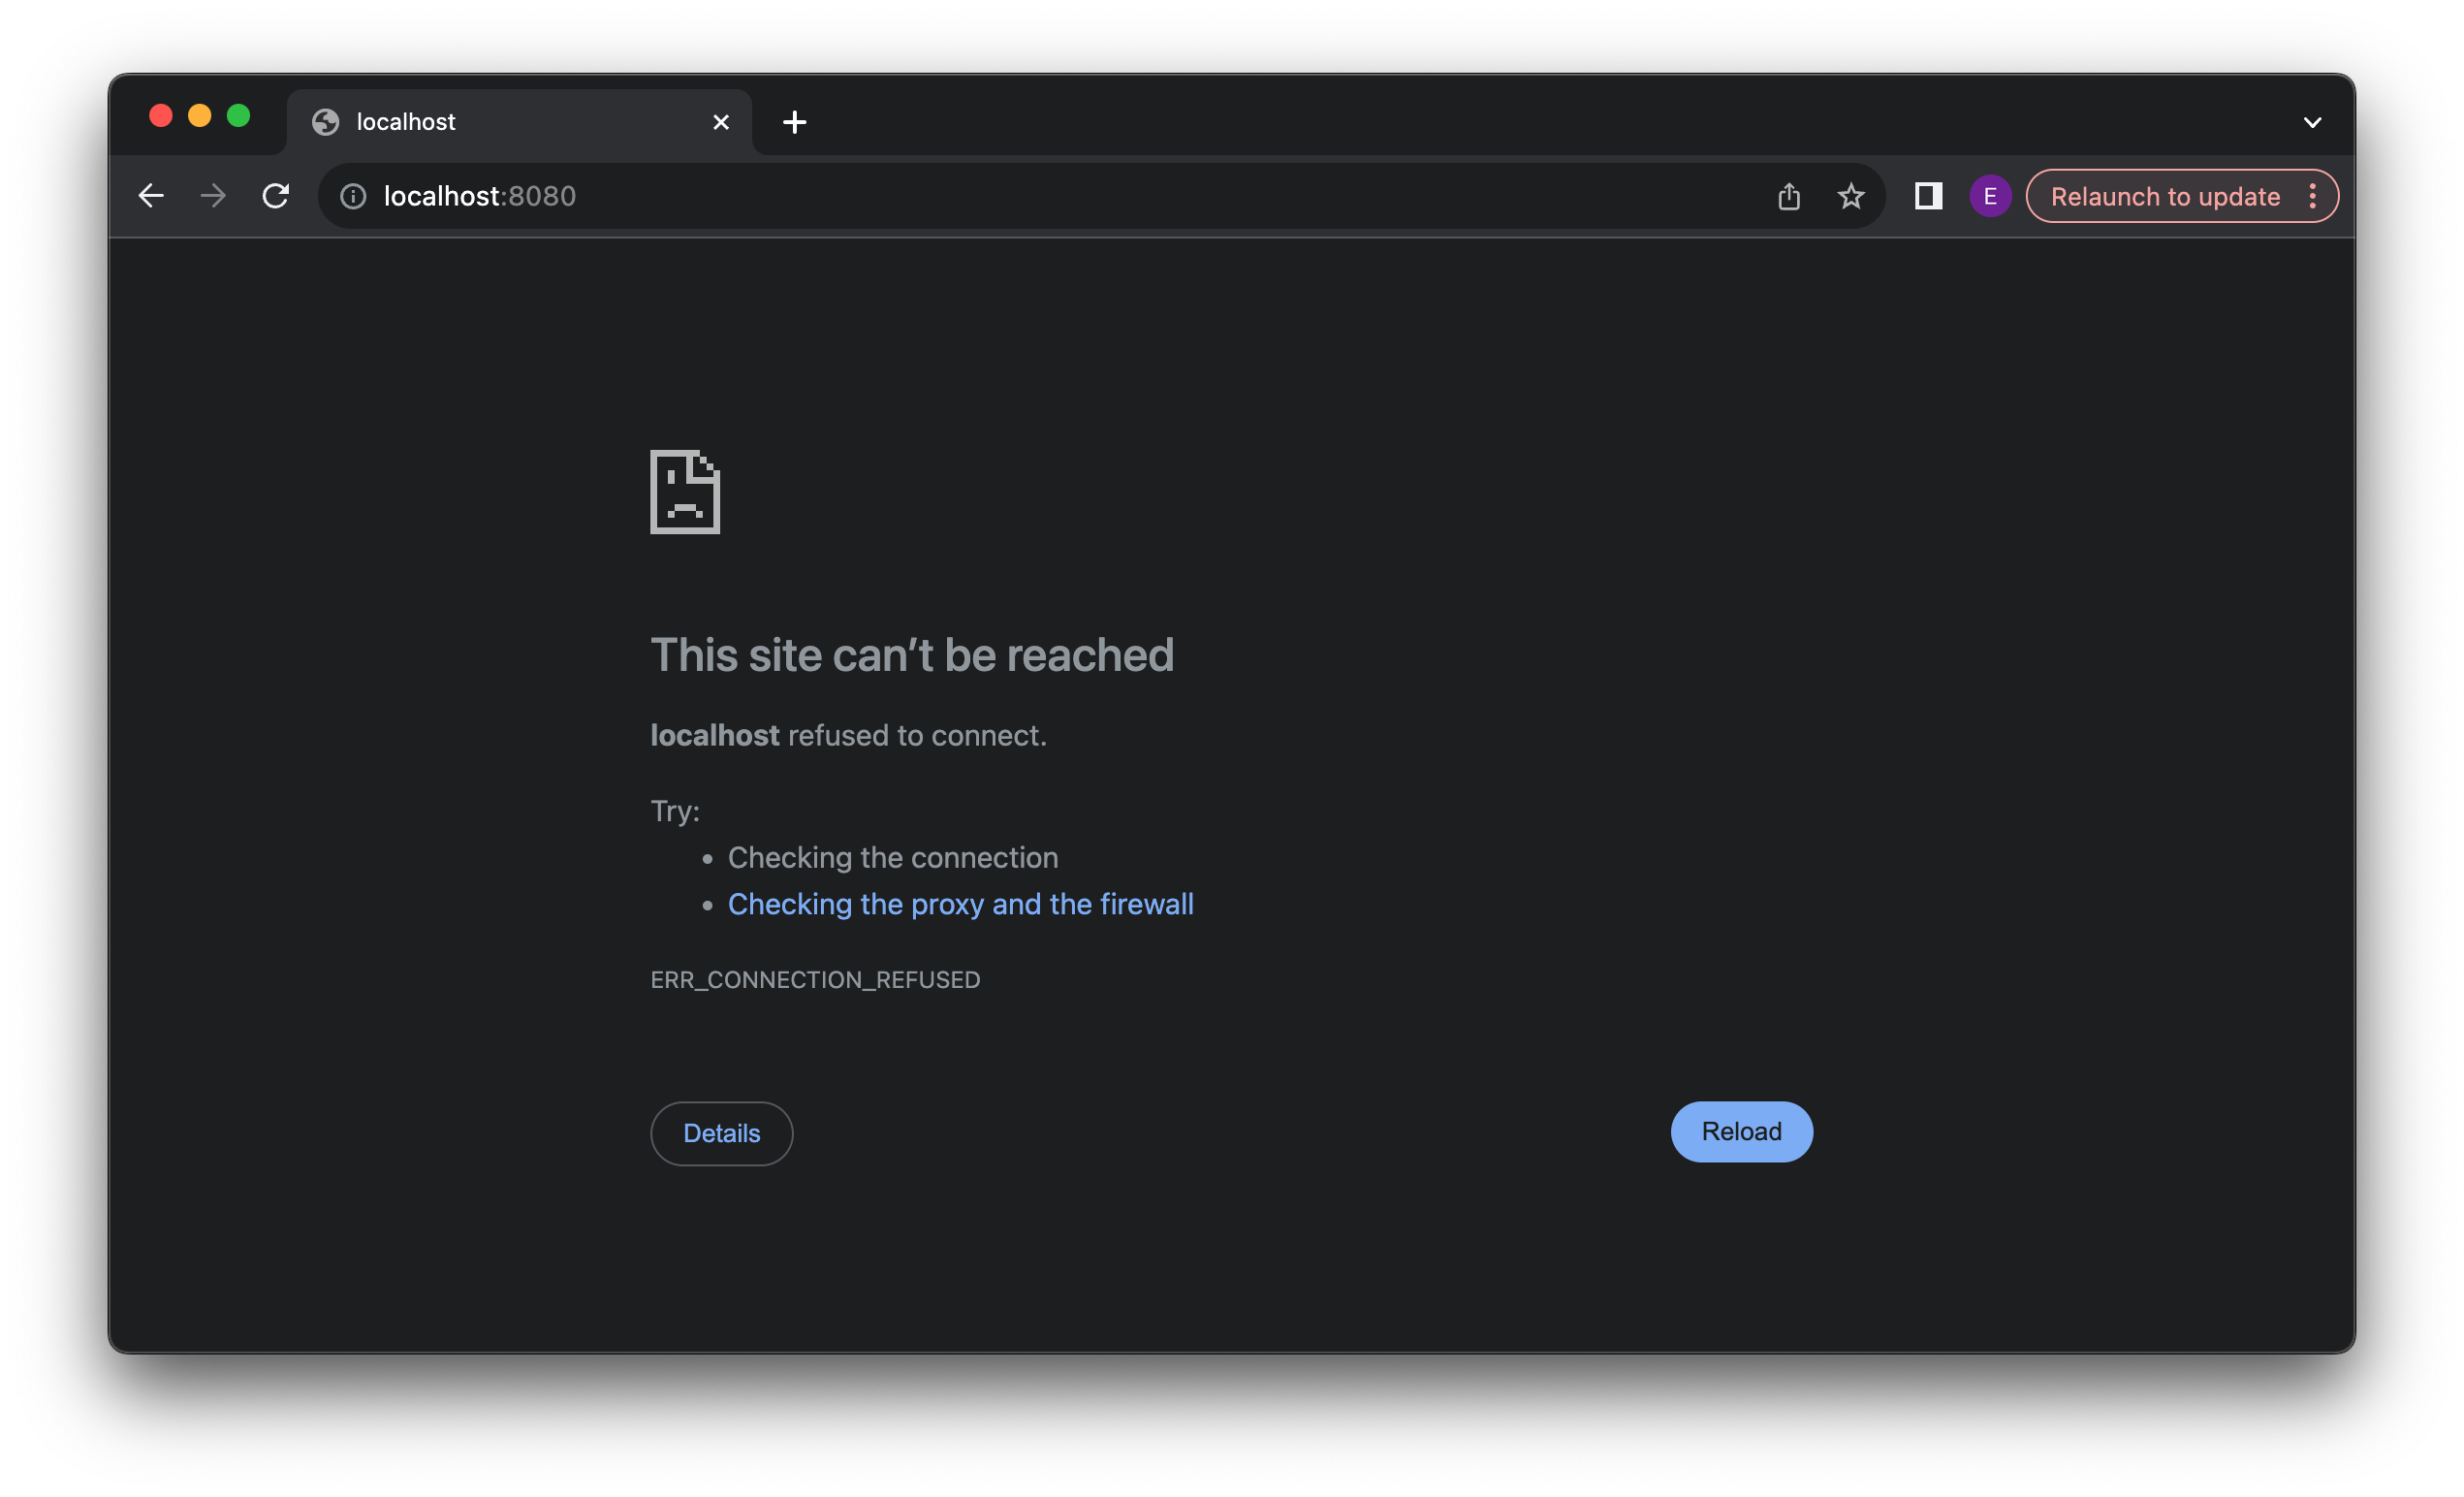This screenshot has height=1497, width=2464.
Task: Toggle the browser dark mode reader view
Action: pos(1929,196)
